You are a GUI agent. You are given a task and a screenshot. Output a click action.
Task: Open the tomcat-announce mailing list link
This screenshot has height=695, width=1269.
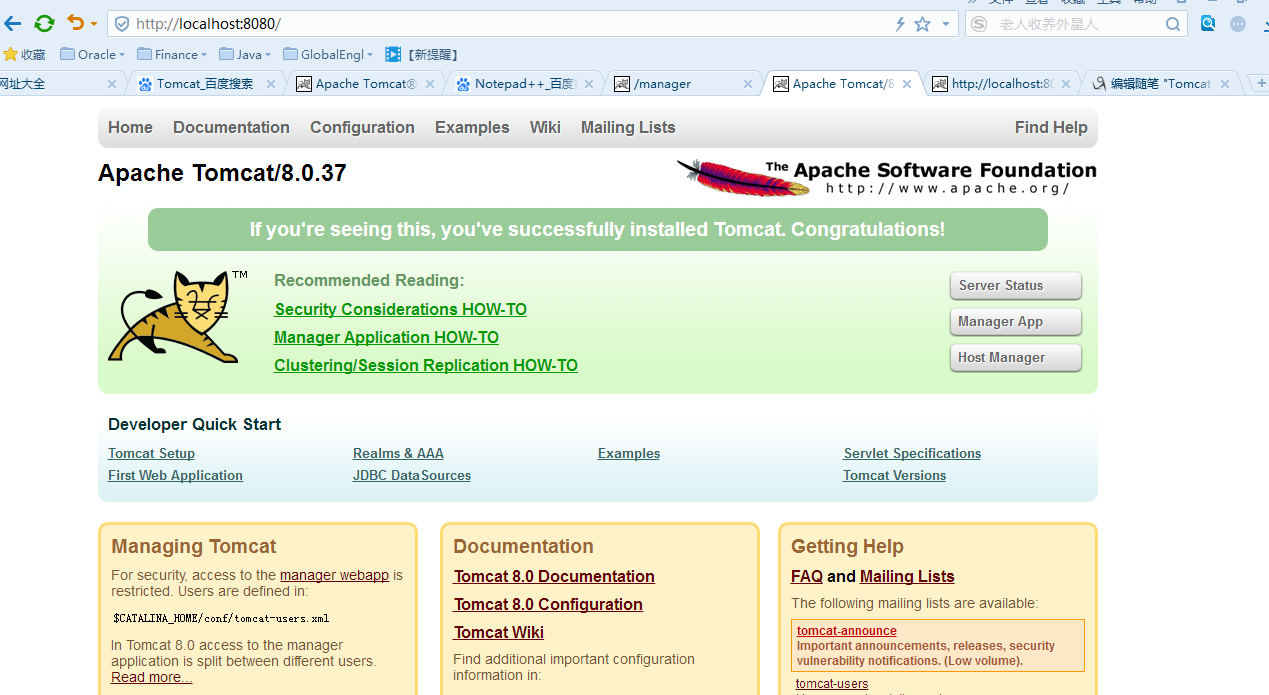tap(847, 631)
